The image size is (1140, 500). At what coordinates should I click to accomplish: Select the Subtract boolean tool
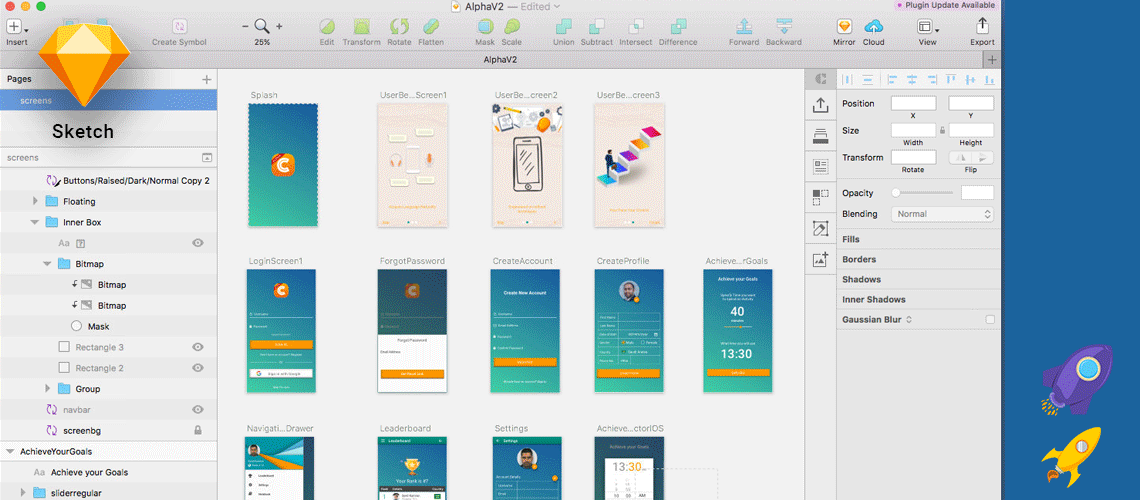(x=596, y=27)
